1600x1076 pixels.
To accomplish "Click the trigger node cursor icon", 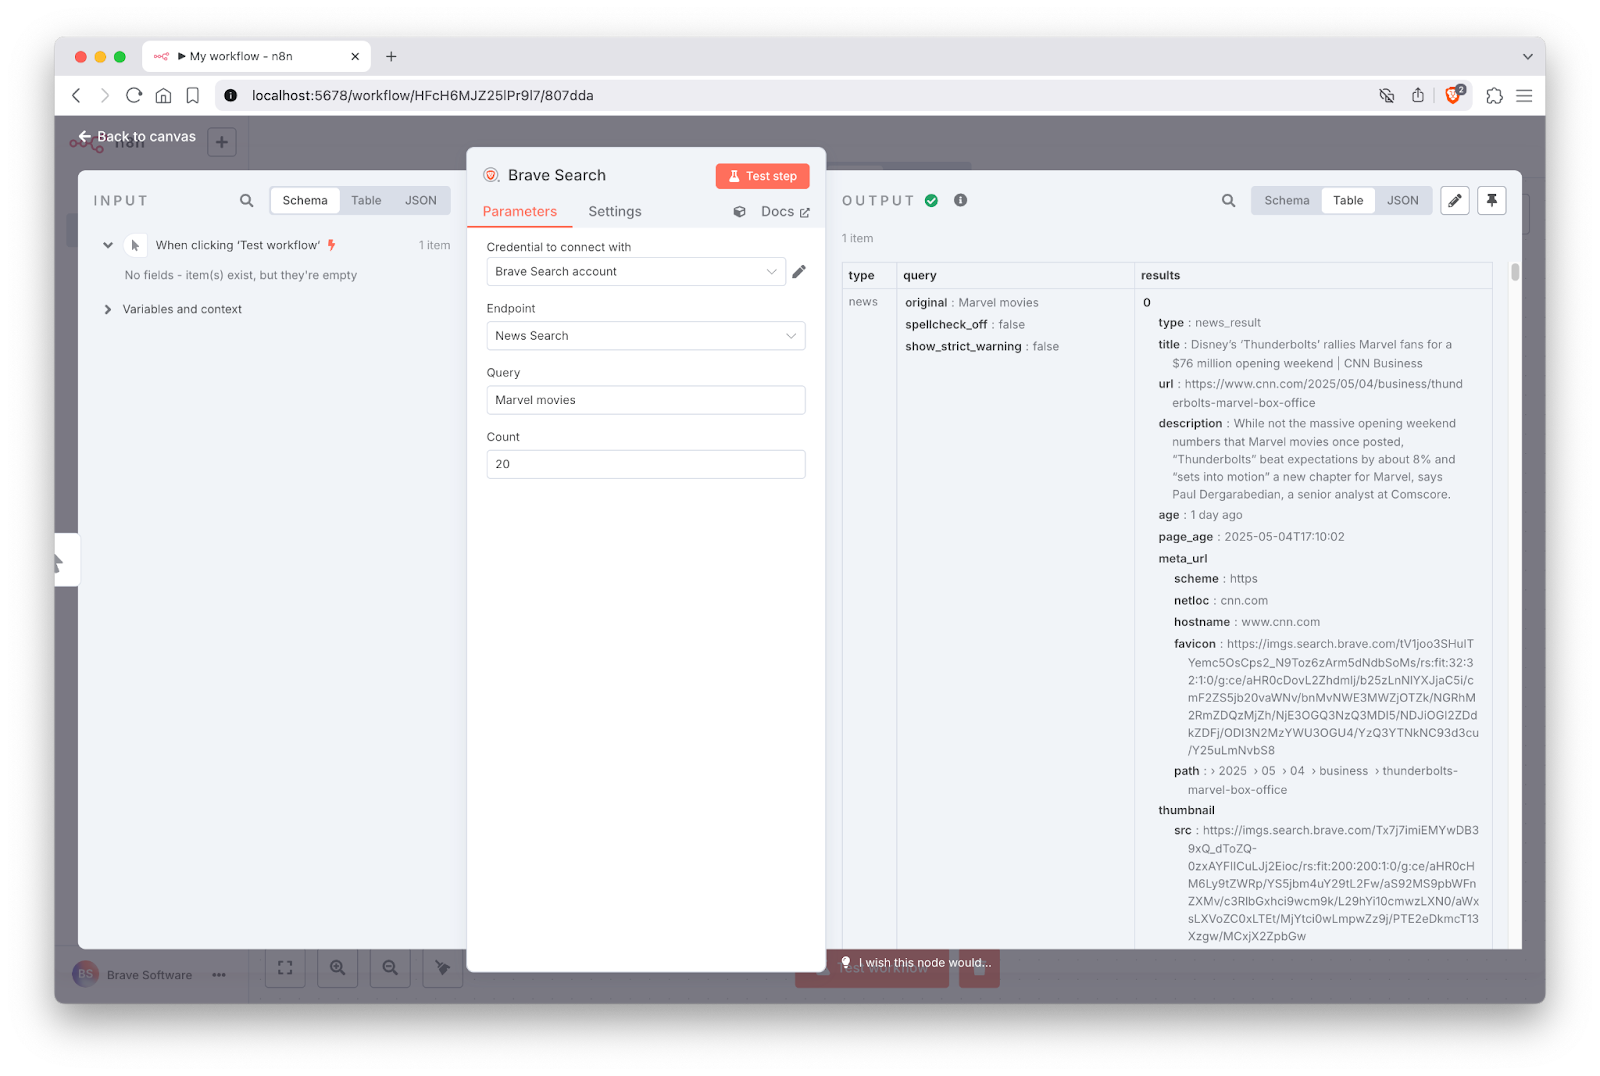I will [135, 245].
